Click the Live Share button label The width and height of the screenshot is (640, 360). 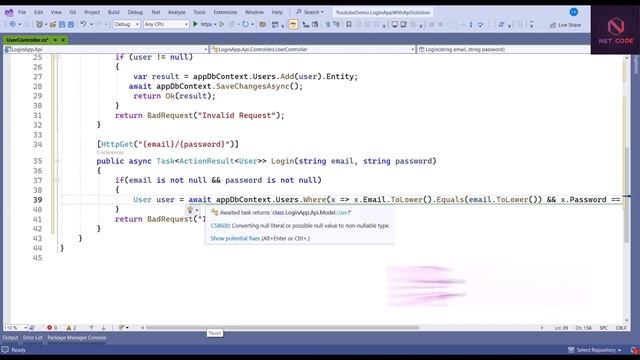tap(569, 25)
